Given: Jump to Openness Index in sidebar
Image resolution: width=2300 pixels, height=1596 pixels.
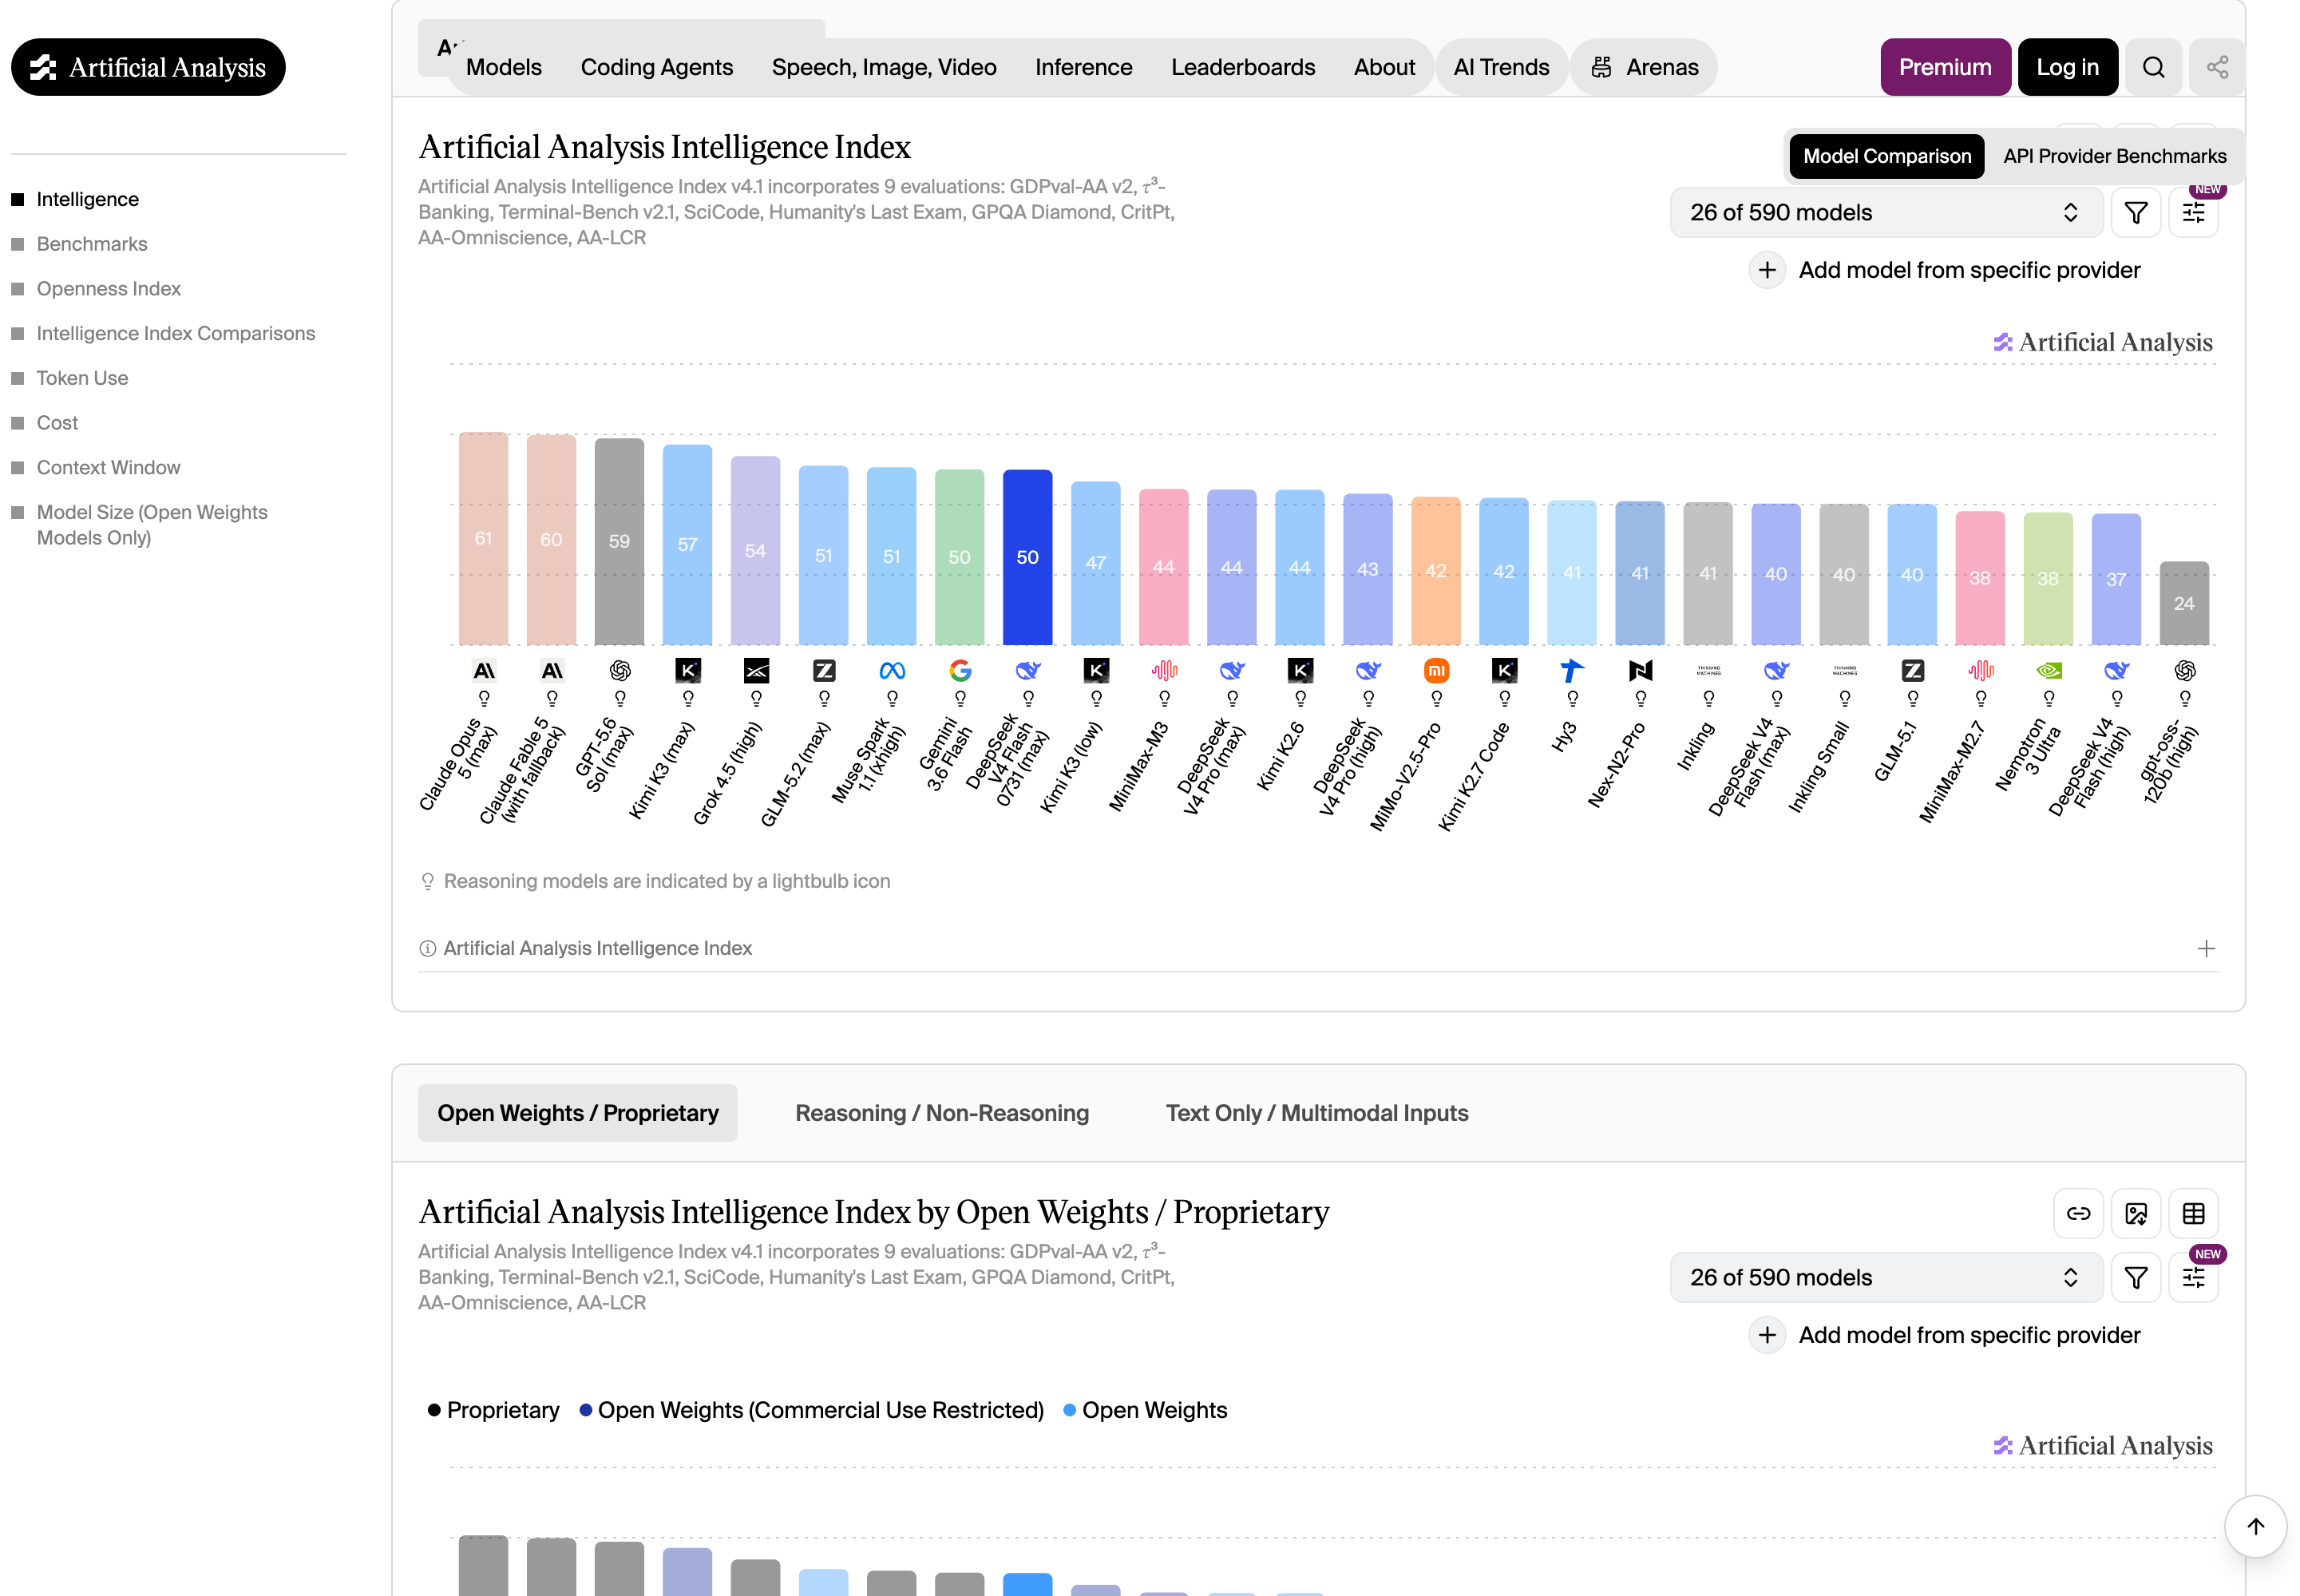Looking at the screenshot, I should 109,289.
